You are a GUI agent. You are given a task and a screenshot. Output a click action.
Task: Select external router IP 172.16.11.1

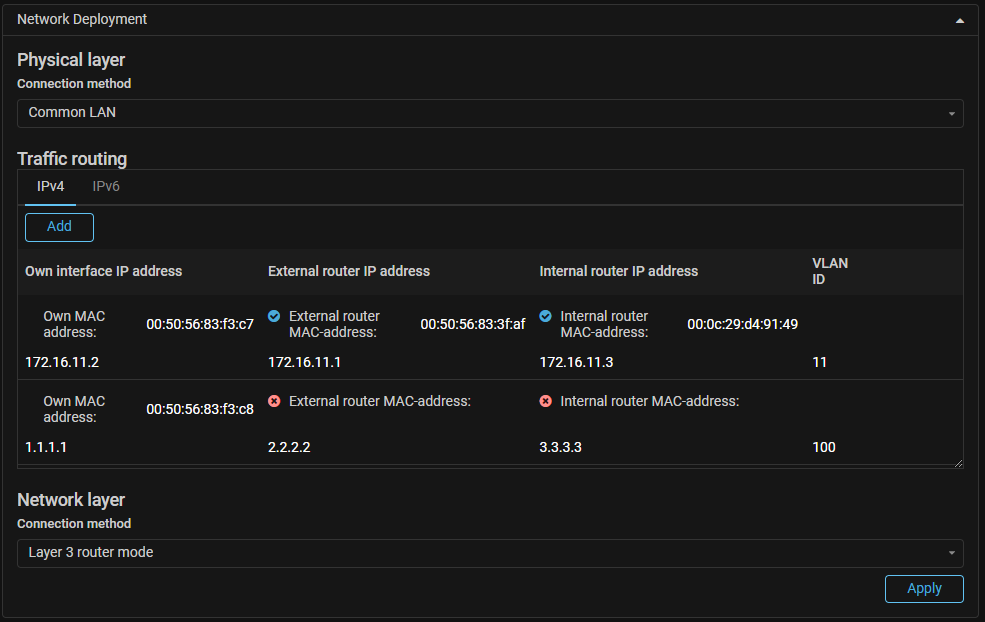304,362
